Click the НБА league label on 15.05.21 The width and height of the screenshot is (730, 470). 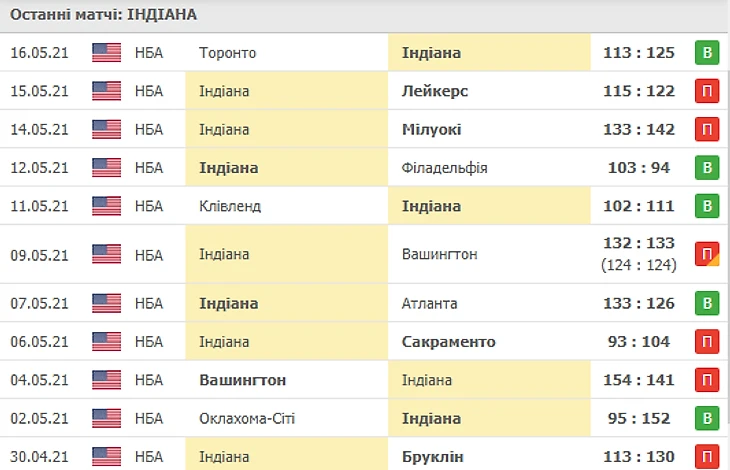pyautogui.click(x=148, y=91)
